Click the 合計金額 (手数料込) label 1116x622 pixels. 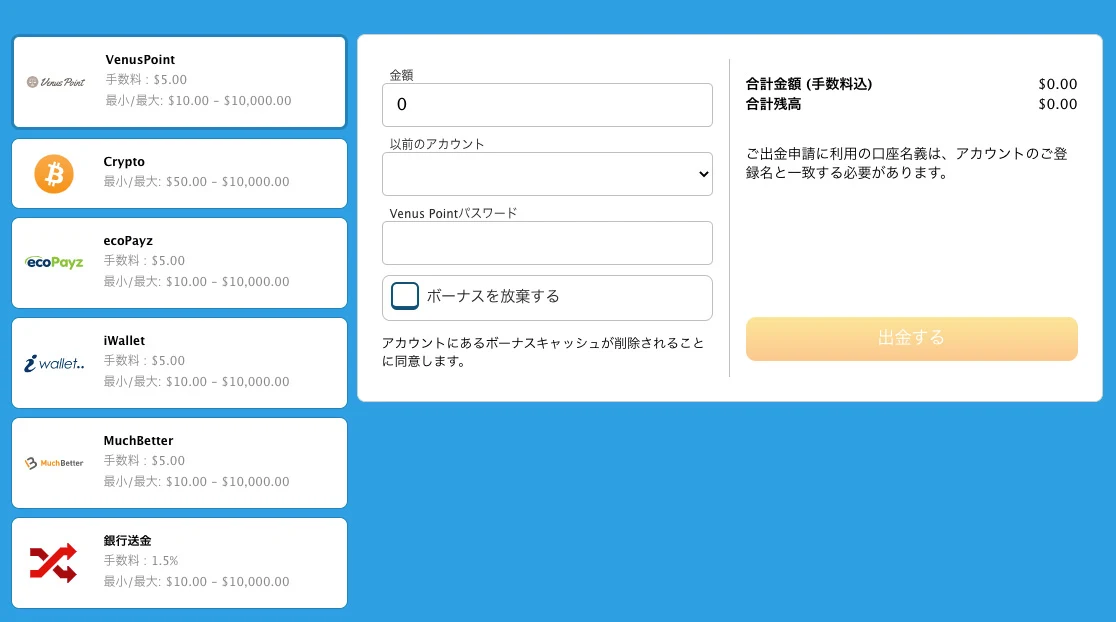(x=809, y=84)
